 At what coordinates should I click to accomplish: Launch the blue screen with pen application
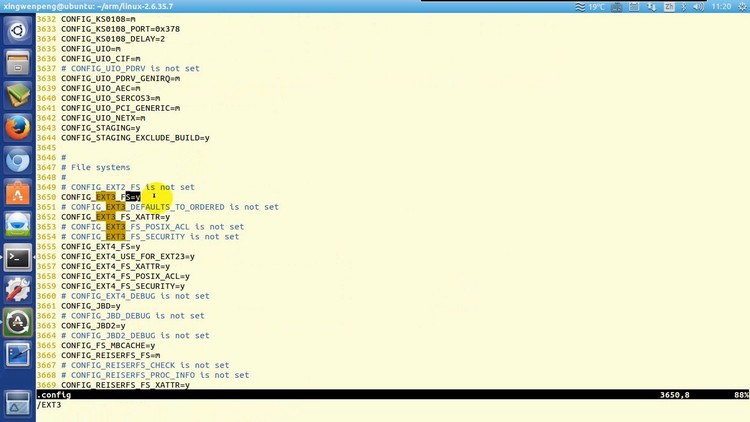18,355
